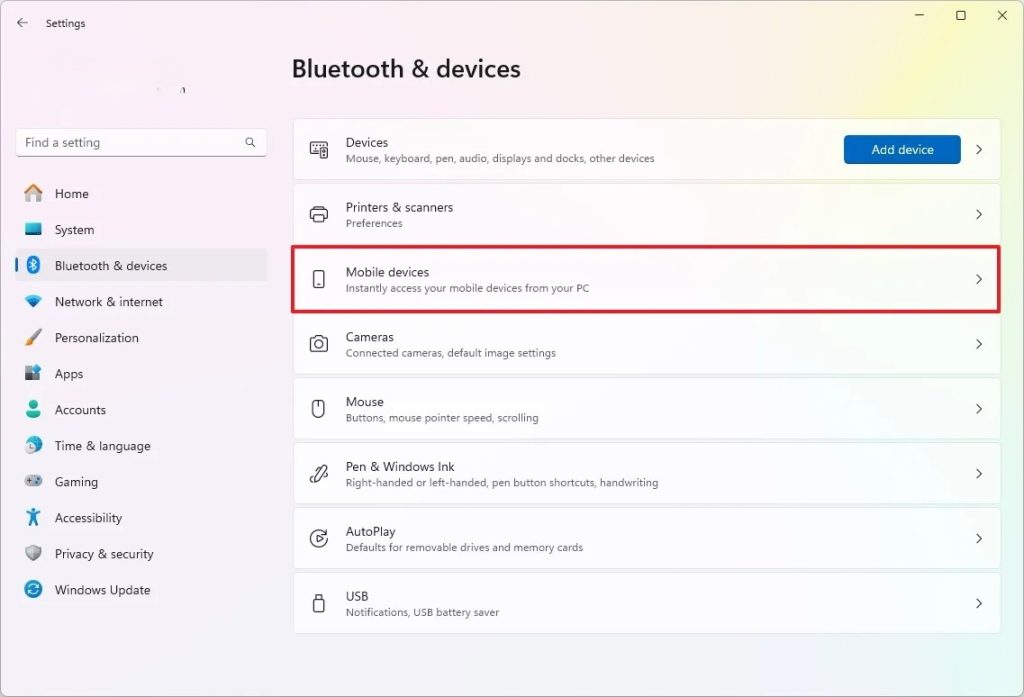Open the System settings section
The image size is (1024, 697).
pyautogui.click(x=74, y=230)
